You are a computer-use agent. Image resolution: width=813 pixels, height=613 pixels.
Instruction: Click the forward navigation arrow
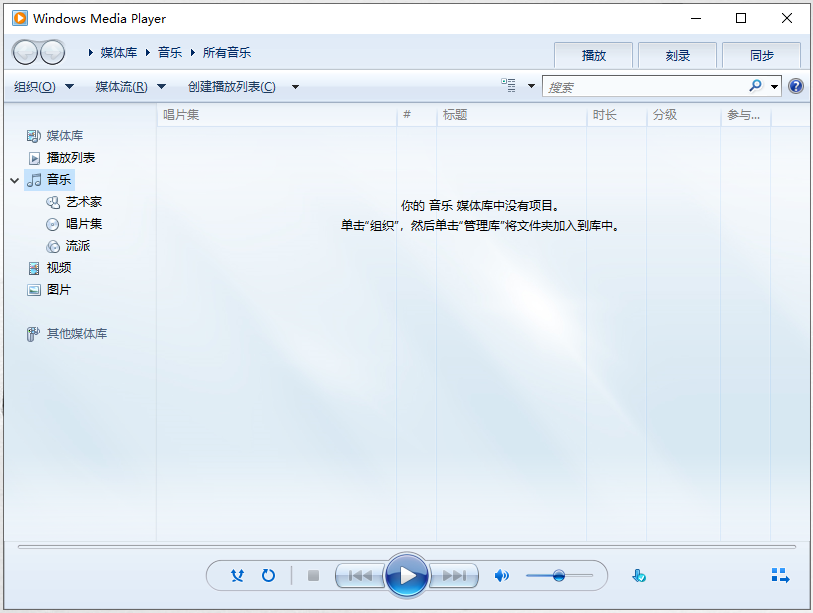(x=52, y=52)
